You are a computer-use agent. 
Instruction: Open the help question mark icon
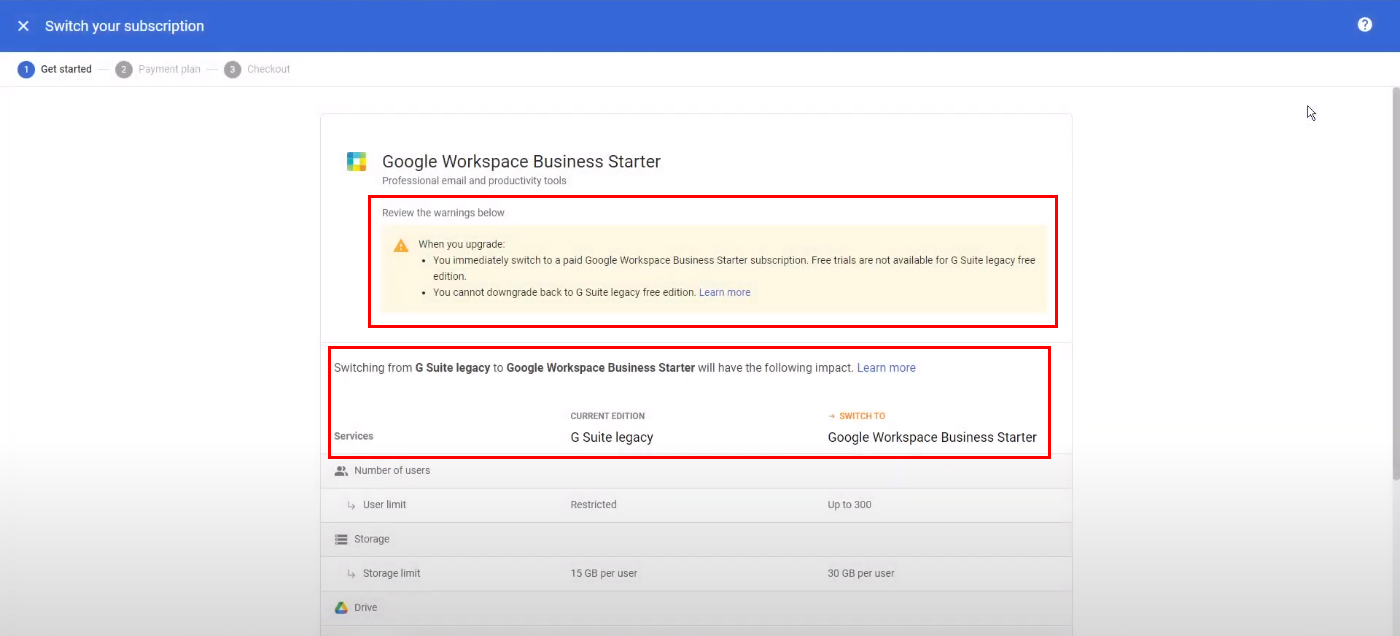[x=1365, y=25]
